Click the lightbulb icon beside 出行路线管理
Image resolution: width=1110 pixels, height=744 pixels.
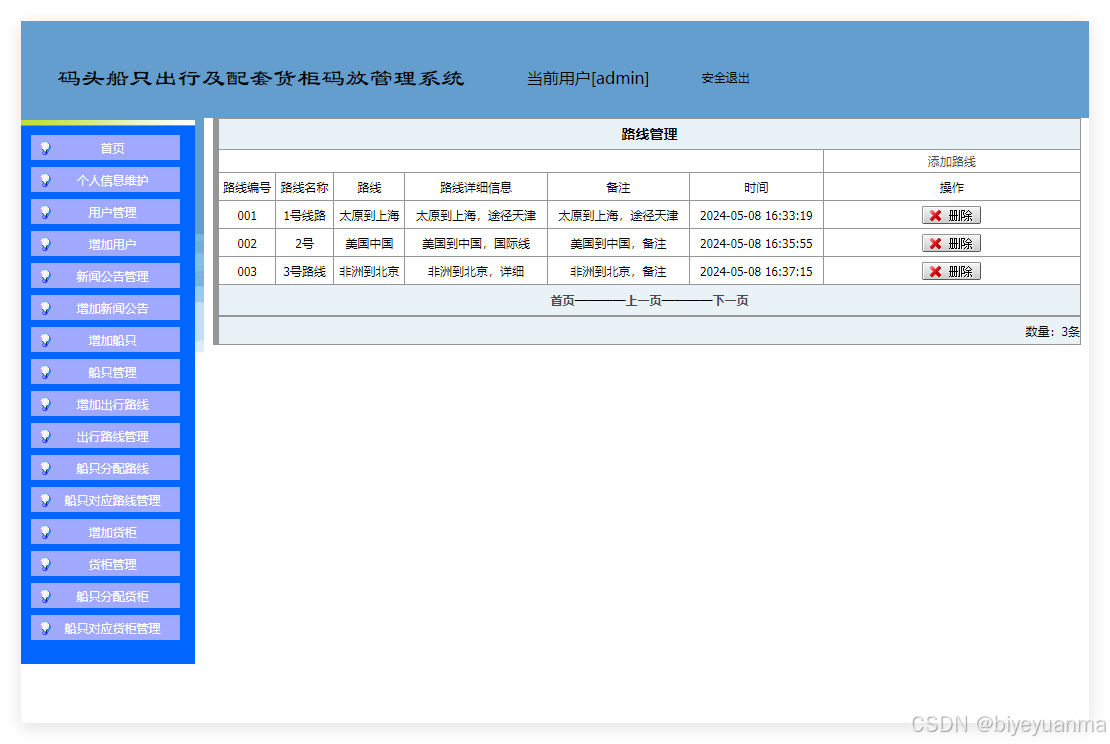44,435
